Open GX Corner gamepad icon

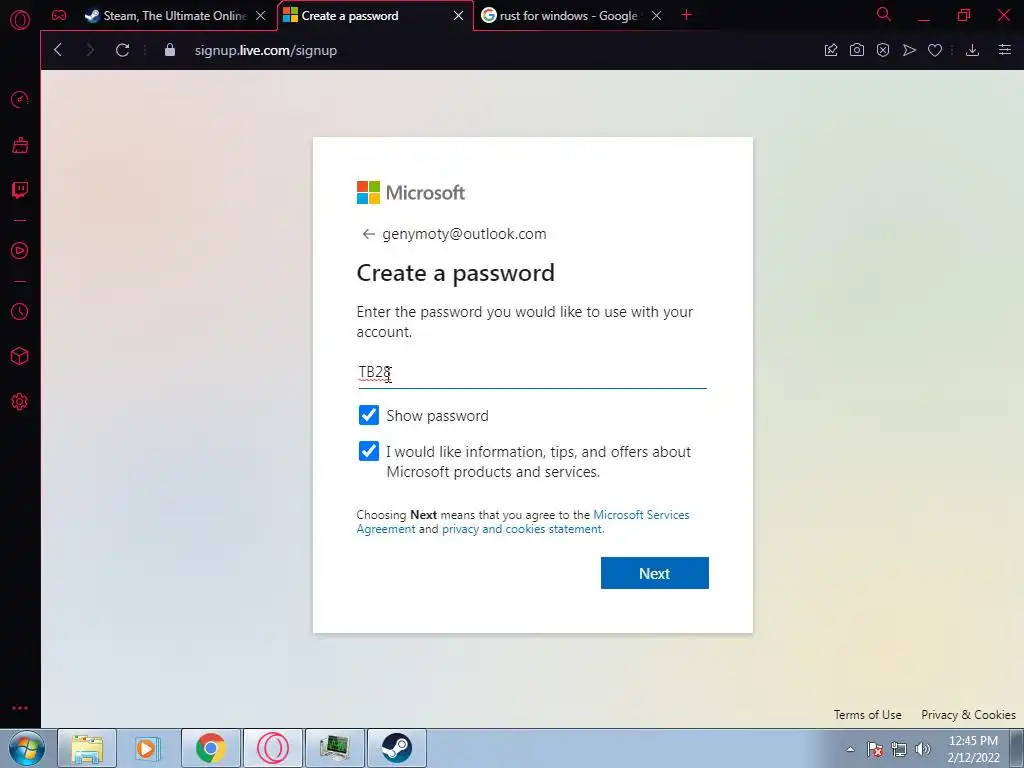coord(59,15)
